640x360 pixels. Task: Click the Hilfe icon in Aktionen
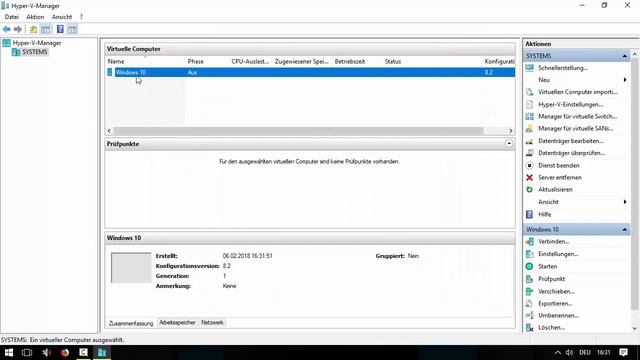pos(529,214)
